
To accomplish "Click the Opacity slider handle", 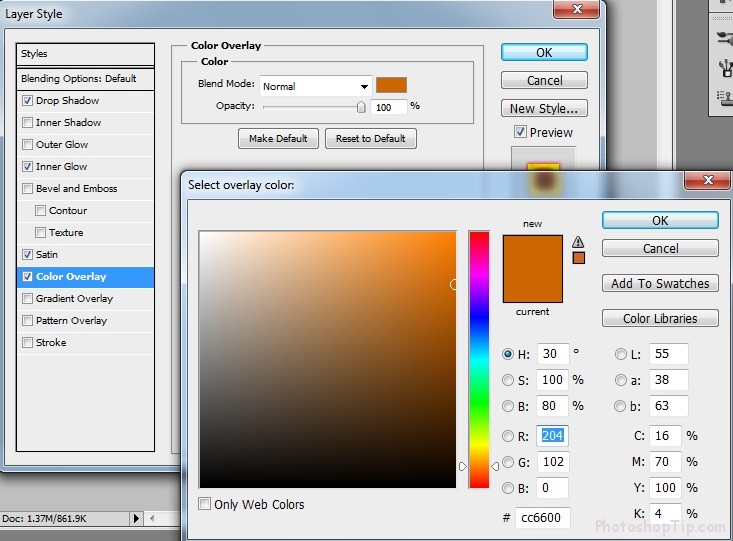I will point(361,108).
